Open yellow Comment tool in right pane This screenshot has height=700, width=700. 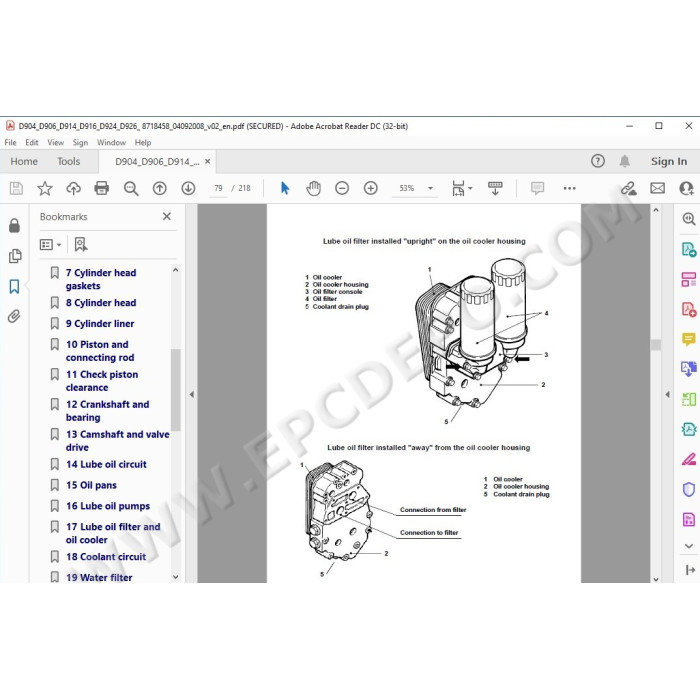tap(689, 339)
